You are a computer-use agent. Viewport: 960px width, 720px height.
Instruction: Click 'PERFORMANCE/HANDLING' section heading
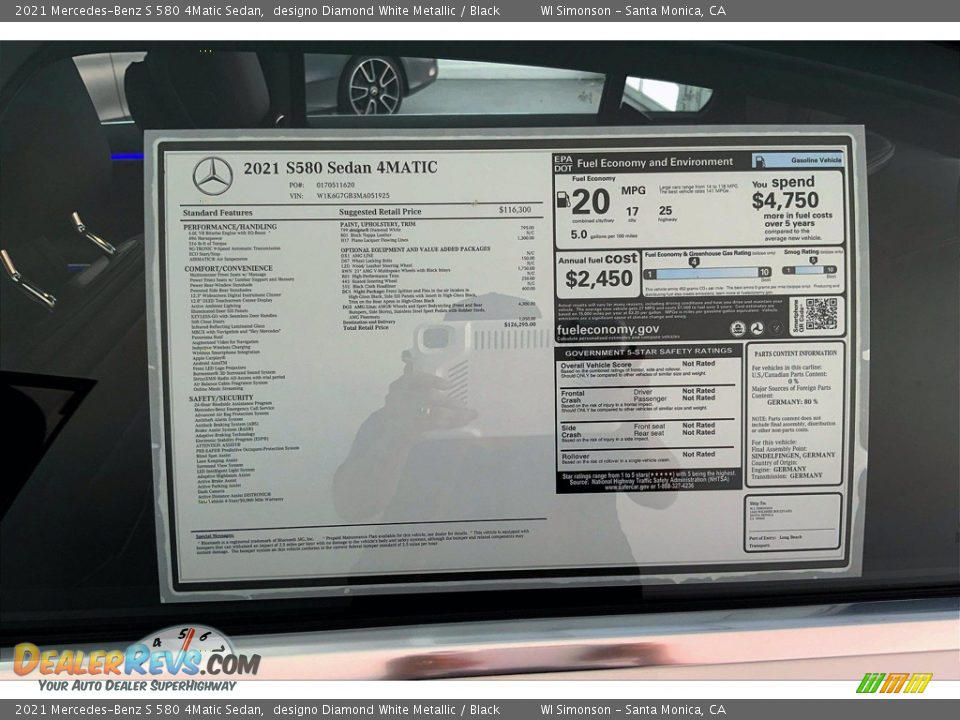pyautogui.click(x=230, y=227)
